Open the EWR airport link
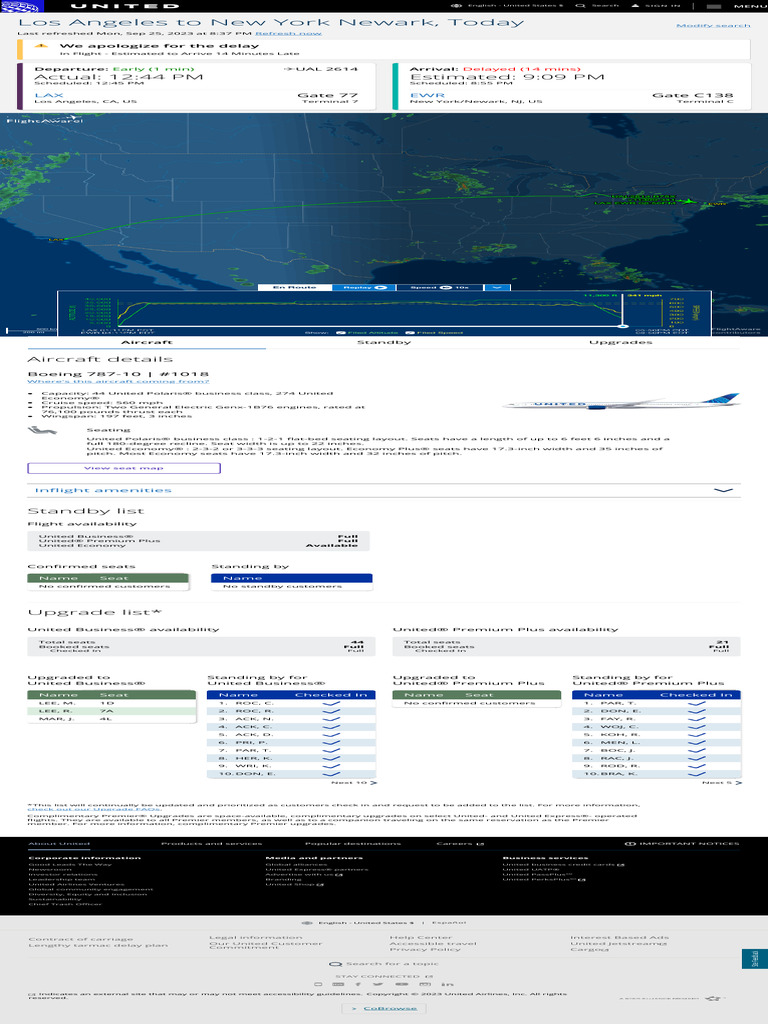 [427, 95]
